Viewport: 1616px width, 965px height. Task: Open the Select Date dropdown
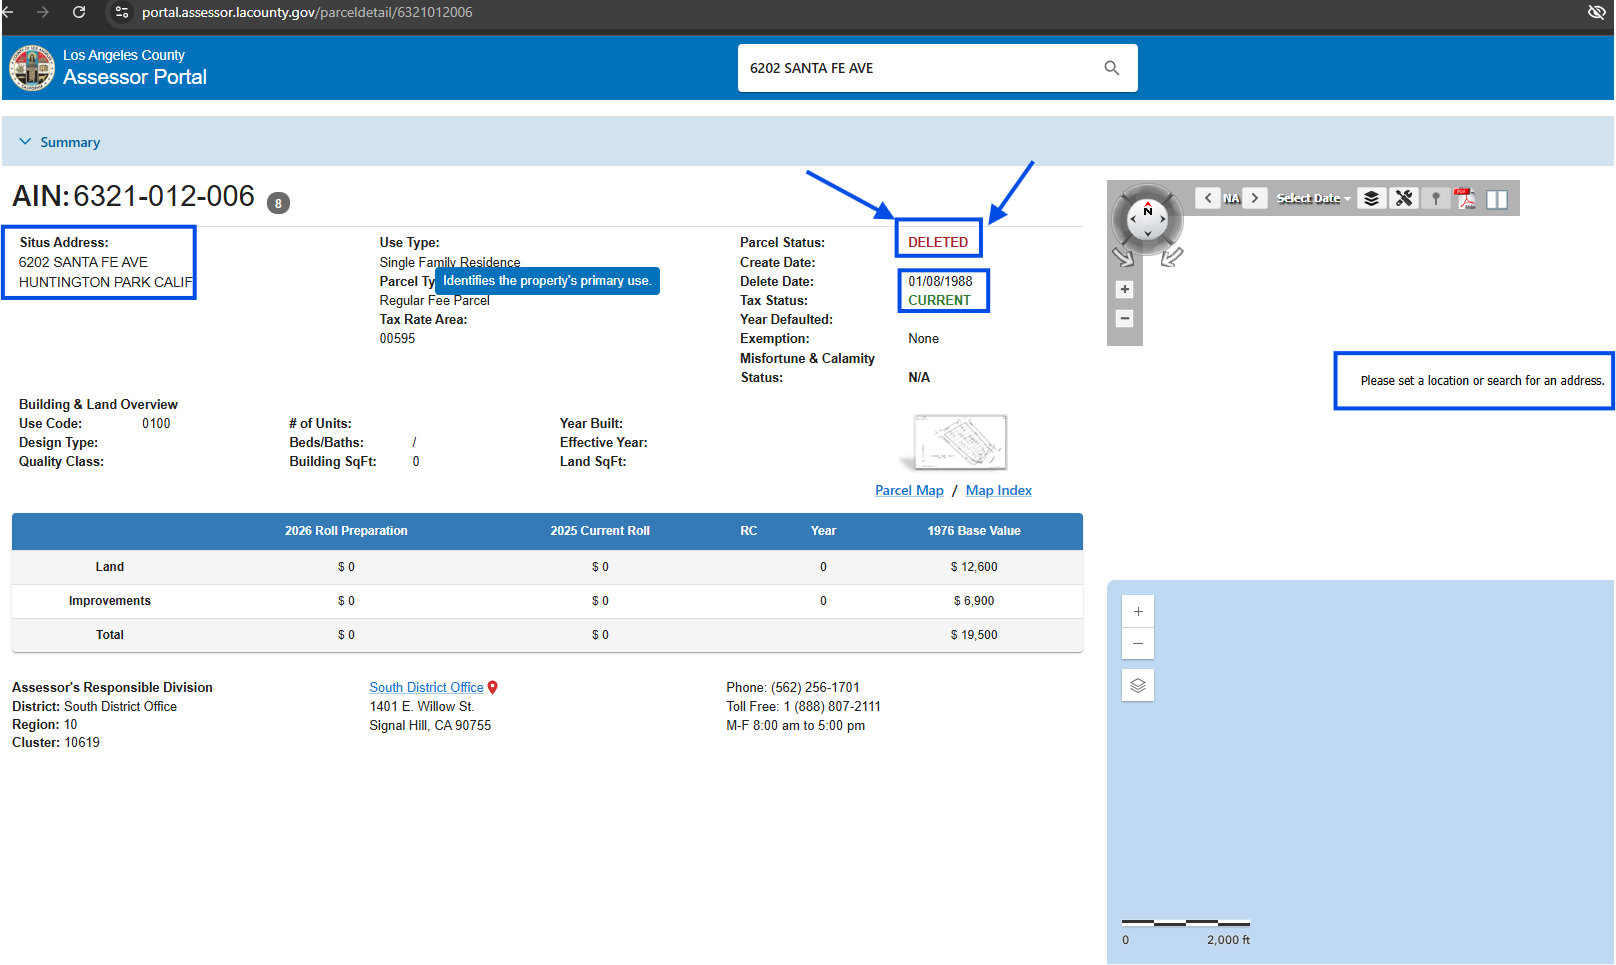point(1313,199)
